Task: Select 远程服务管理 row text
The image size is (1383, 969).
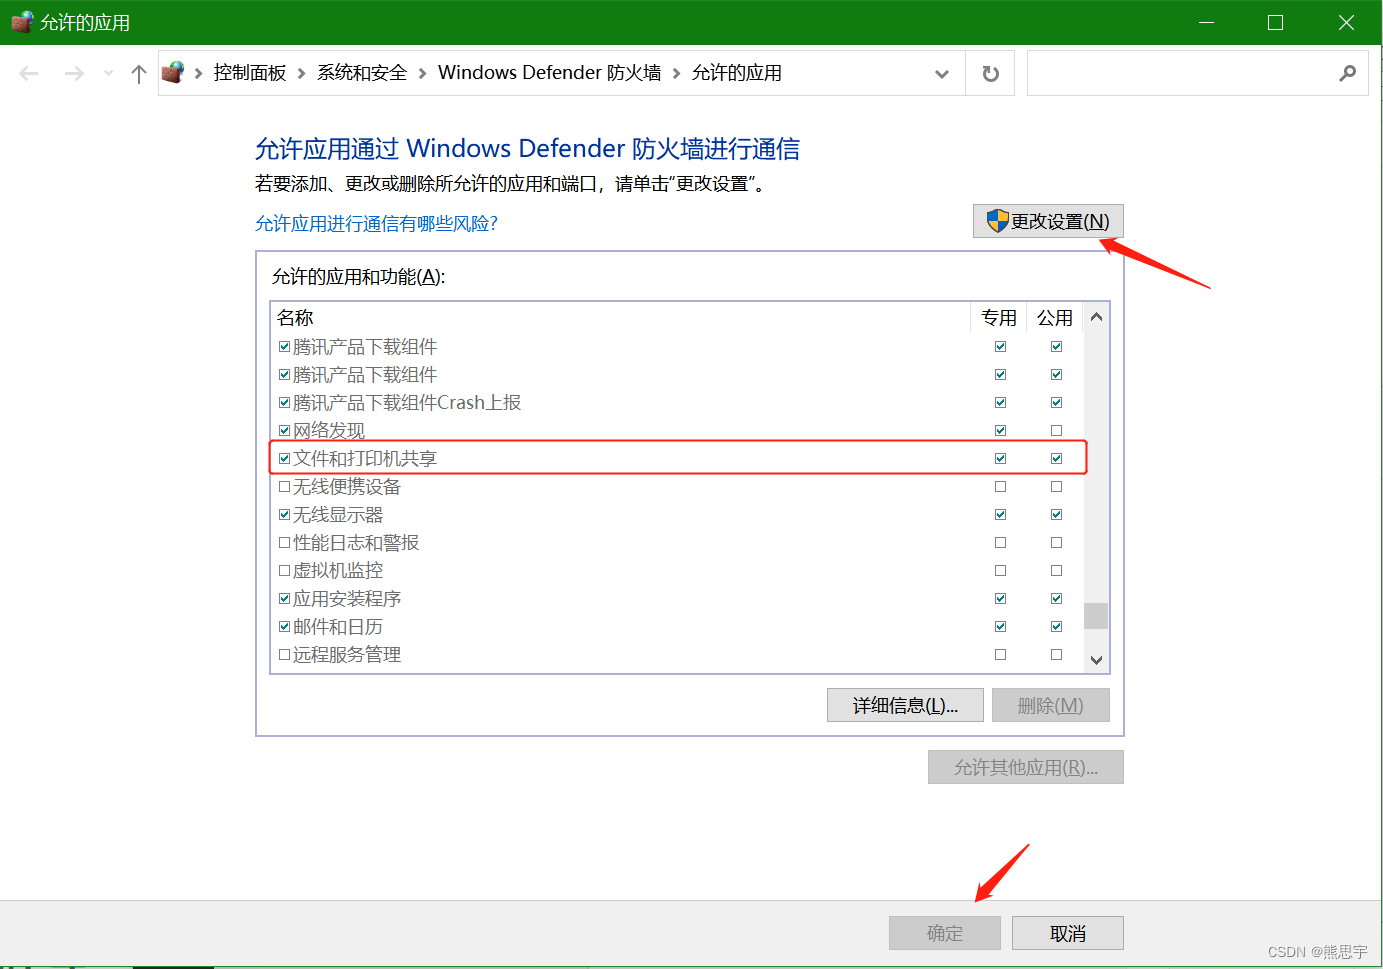Action: tap(347, 655)
